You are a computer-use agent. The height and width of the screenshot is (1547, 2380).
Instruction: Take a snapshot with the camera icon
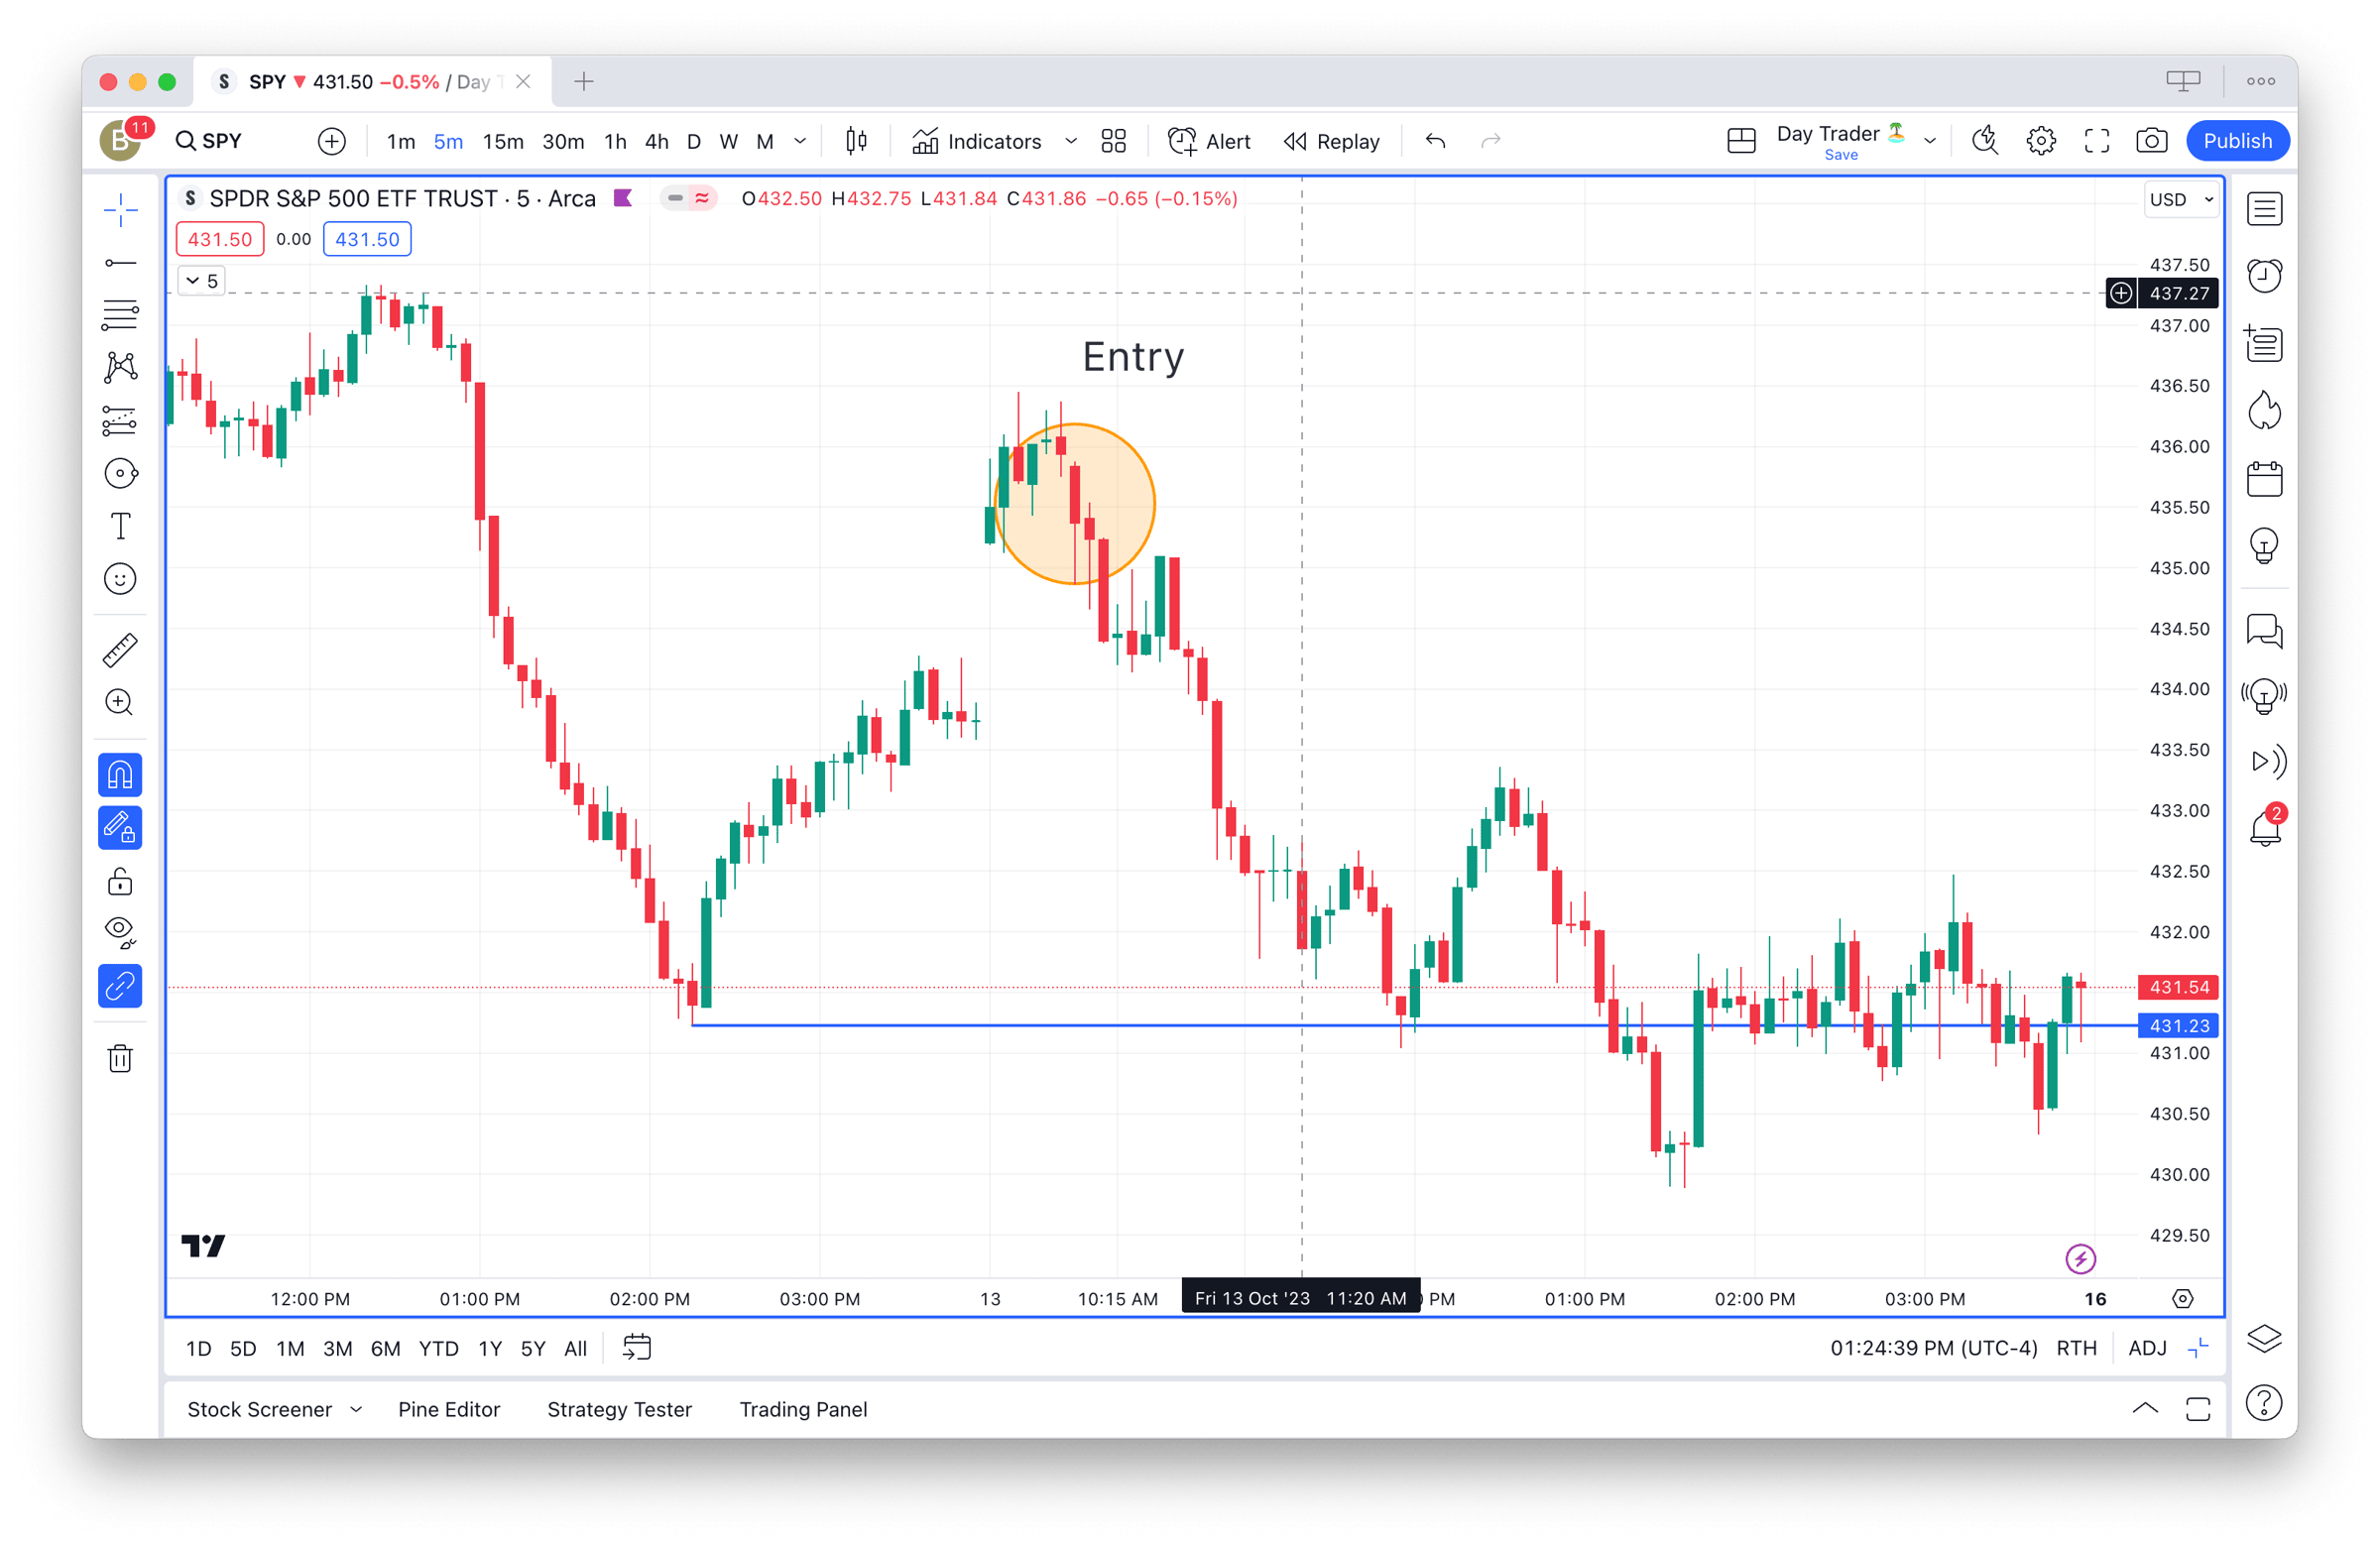[2151, 141]
